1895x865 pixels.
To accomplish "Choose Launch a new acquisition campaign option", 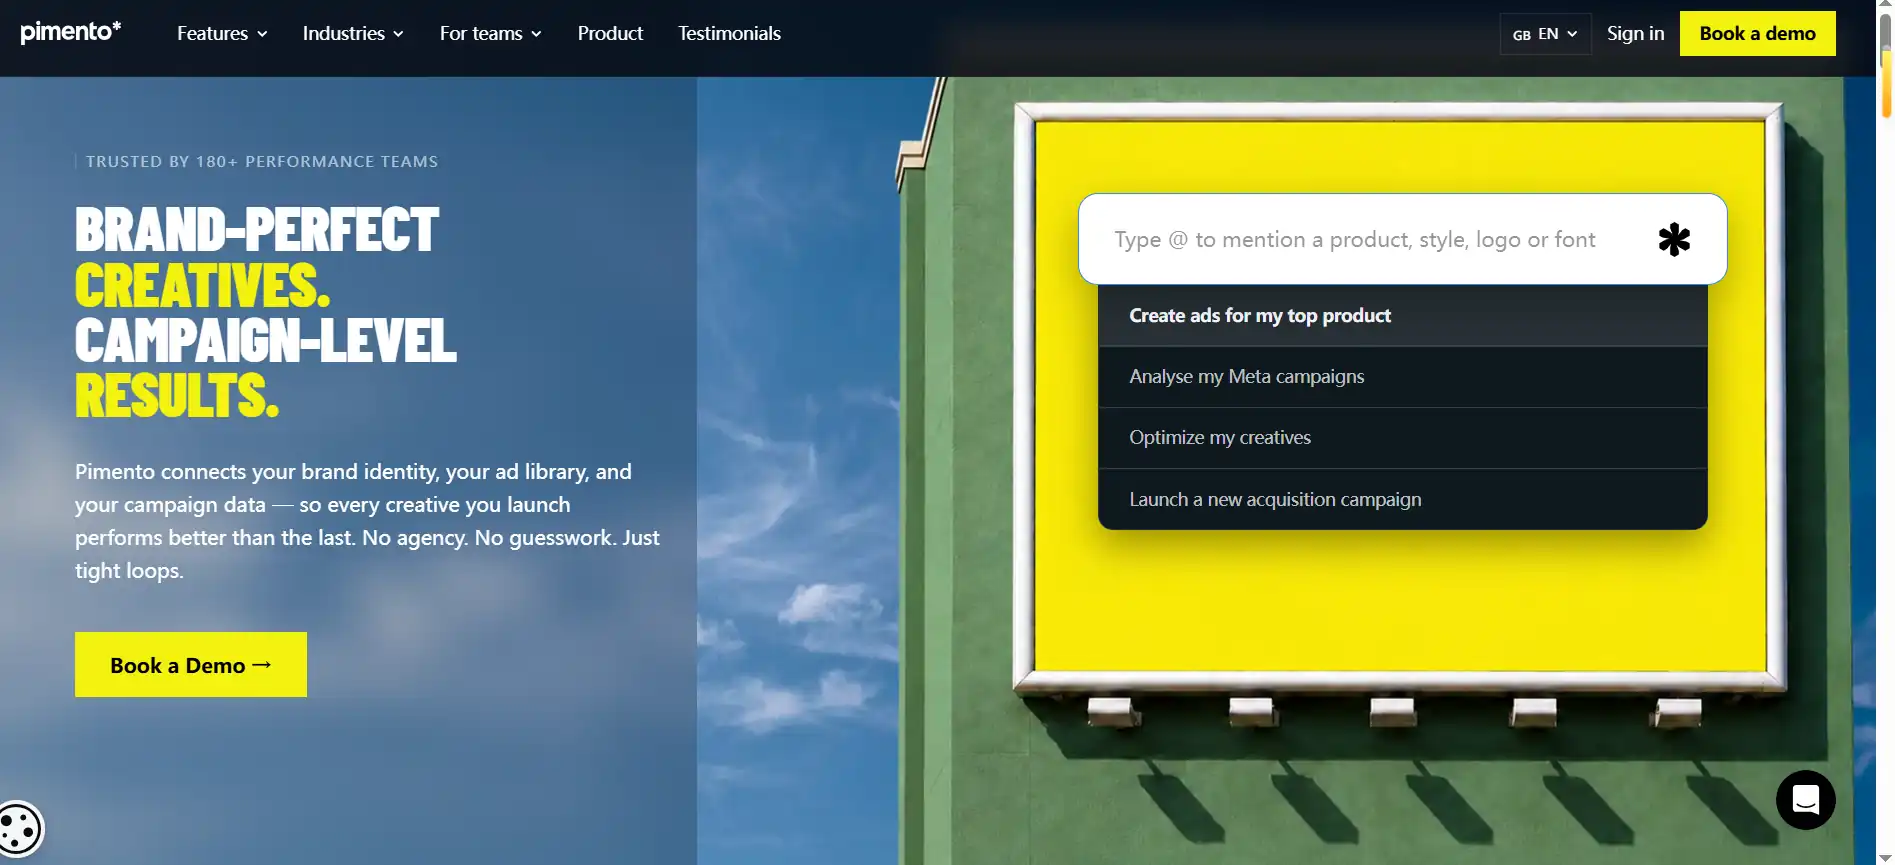I will click(x=1402, y=499).
